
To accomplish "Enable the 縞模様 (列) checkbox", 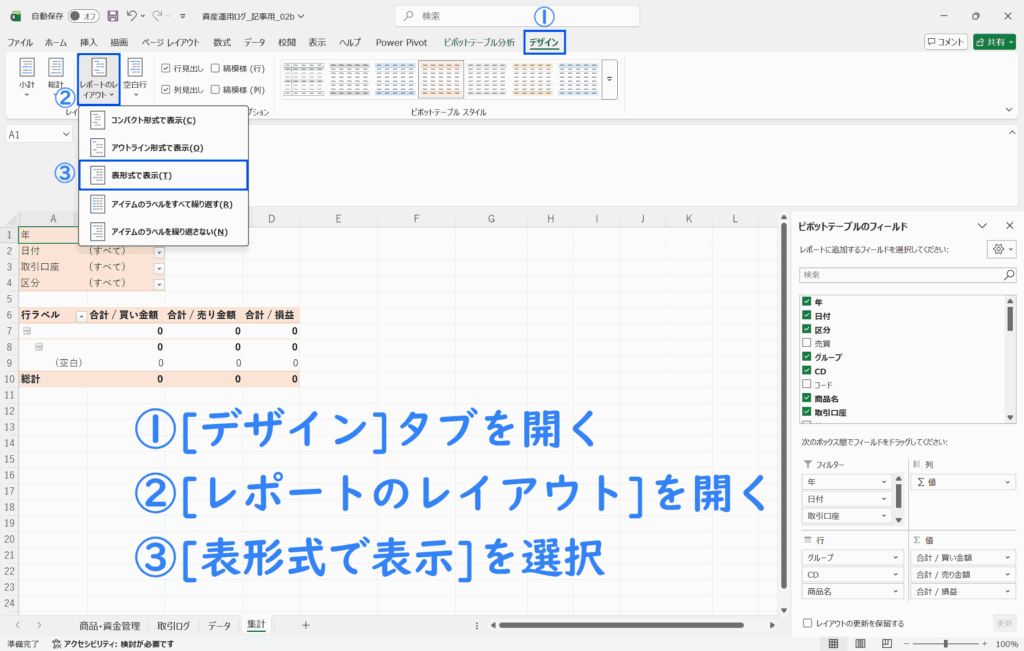I will (x=216, y=89).
